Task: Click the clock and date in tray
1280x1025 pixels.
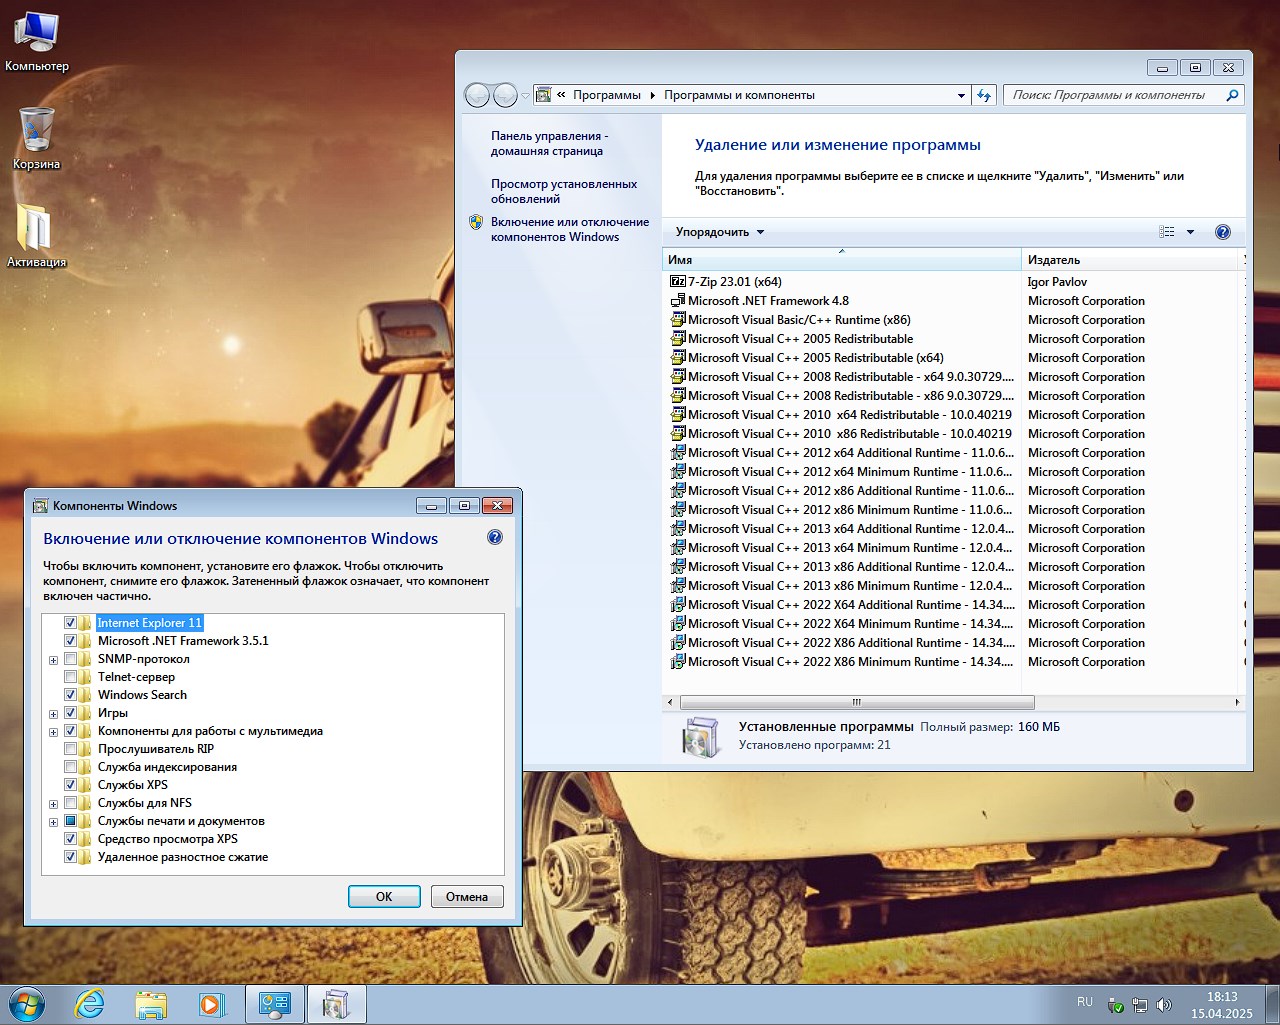Action: tap(1221, 1005)
